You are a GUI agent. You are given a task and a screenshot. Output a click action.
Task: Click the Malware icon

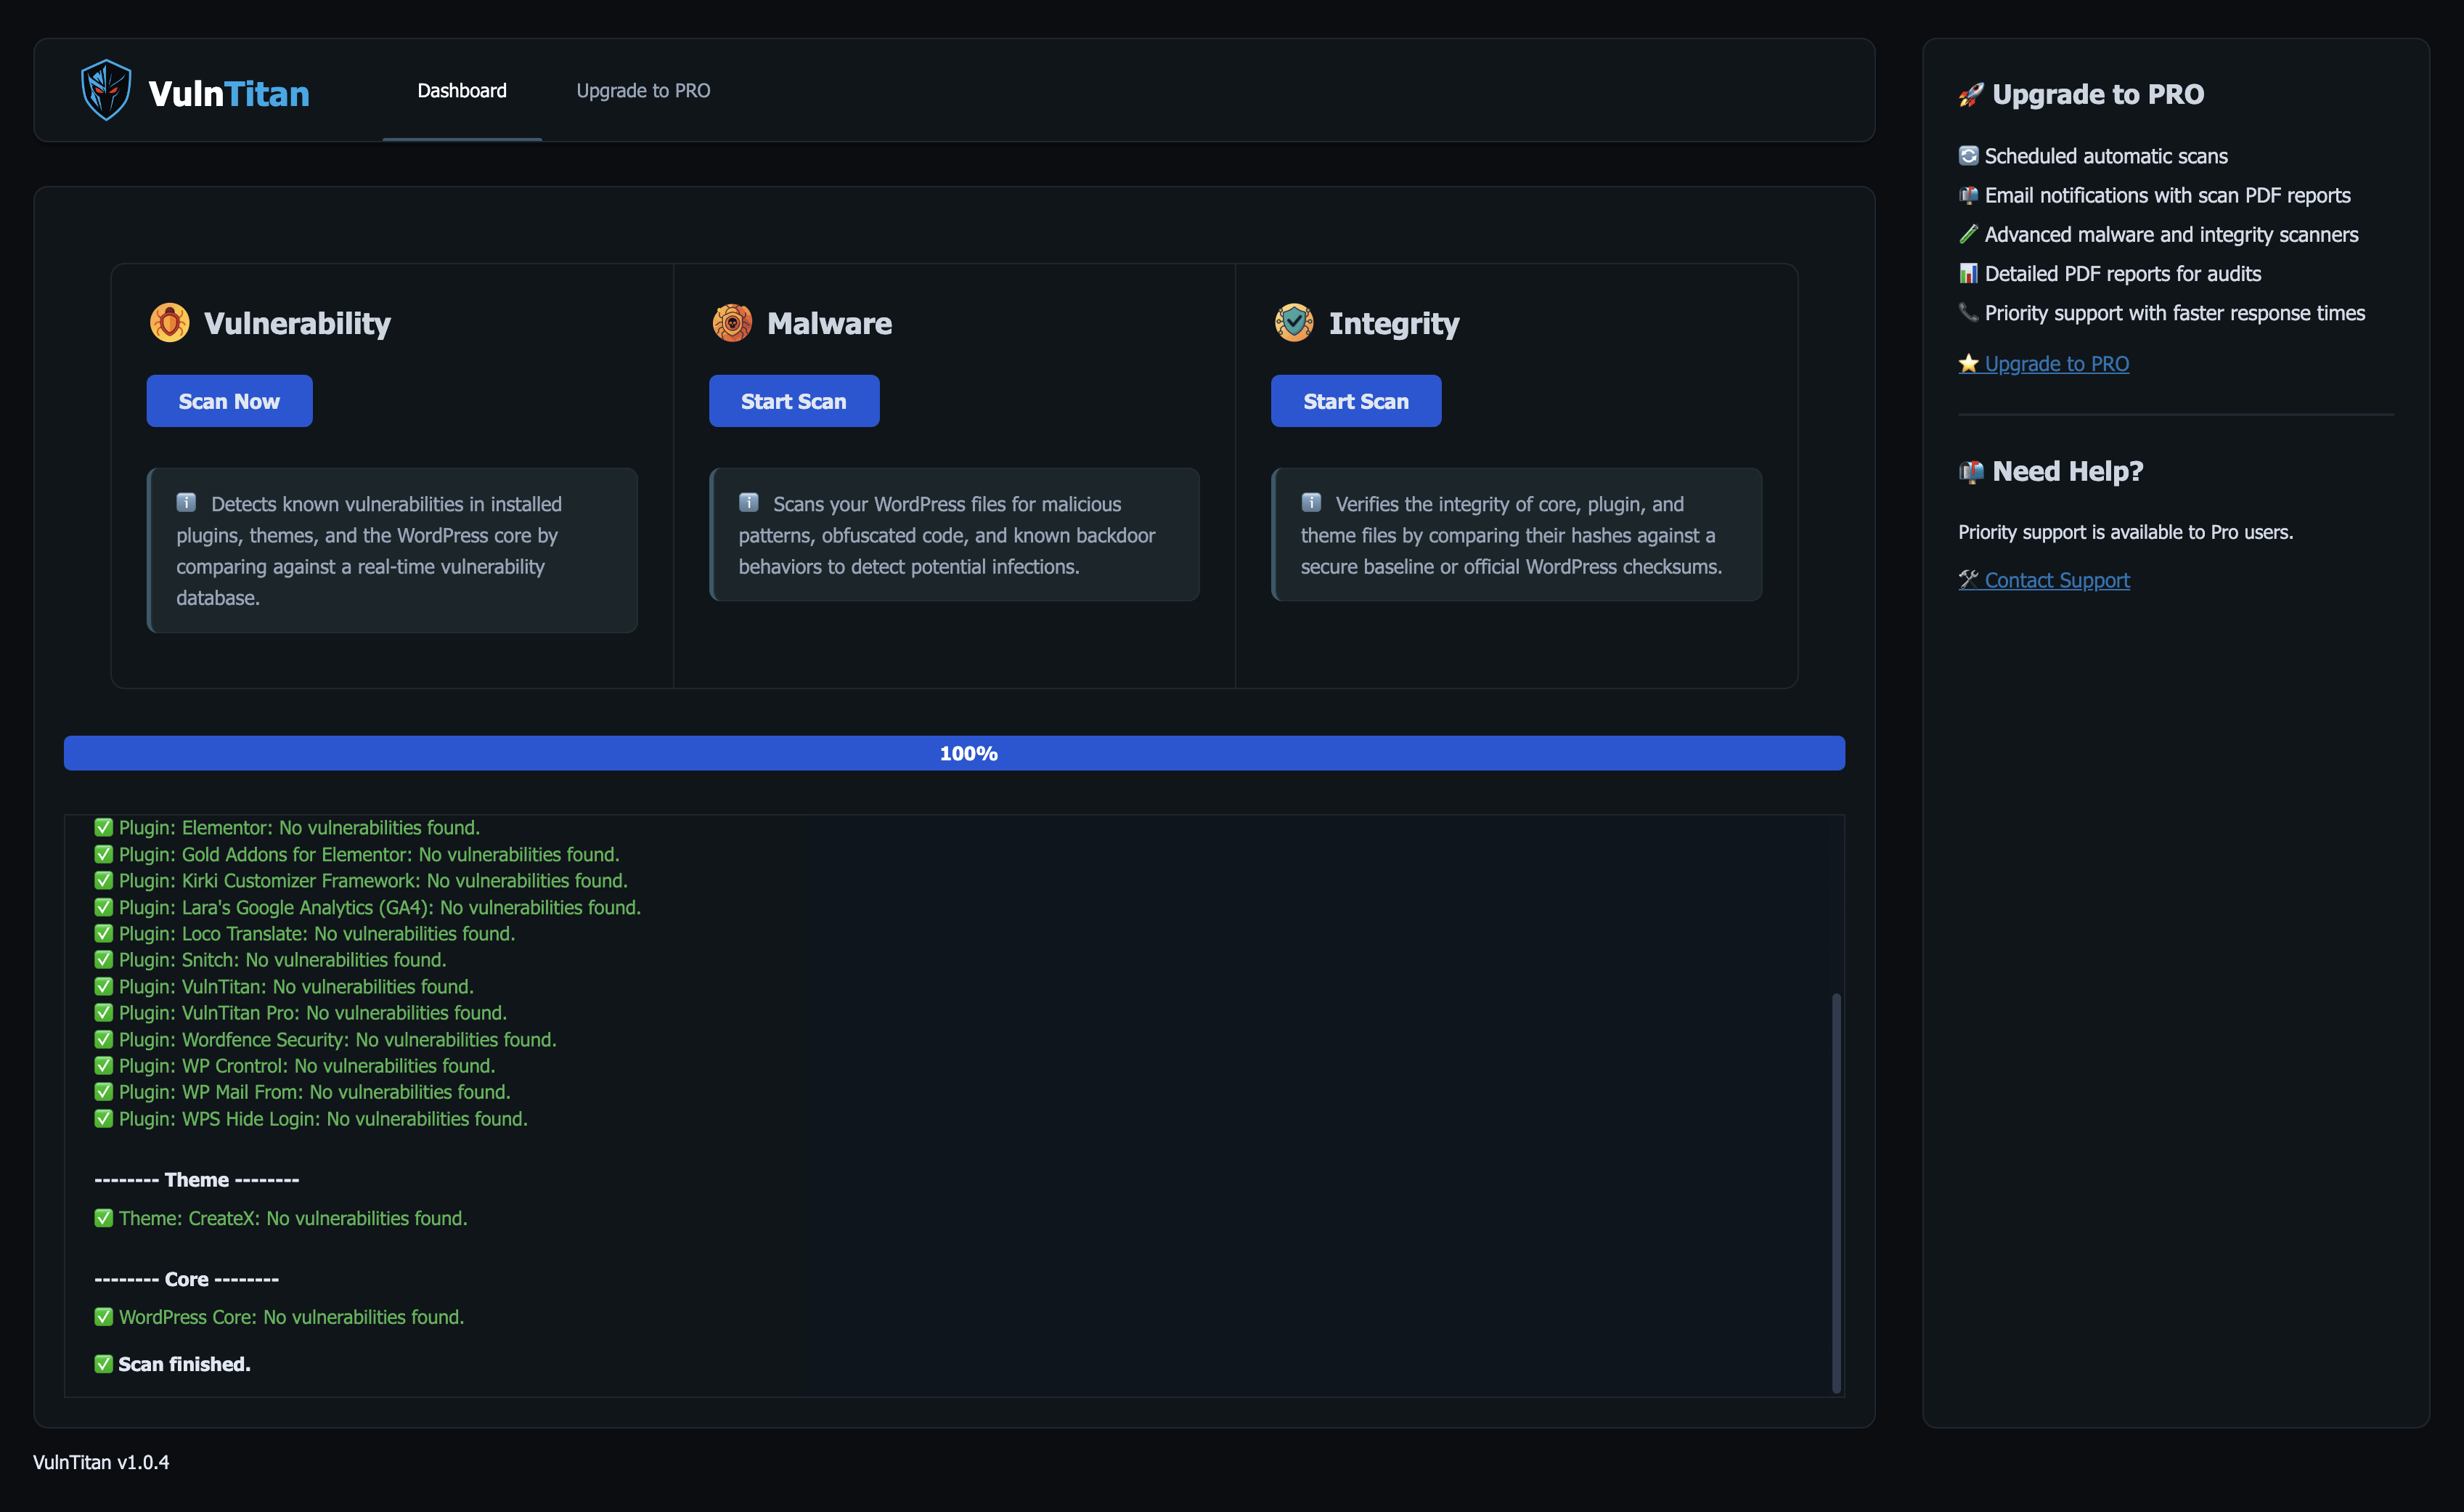732,322
